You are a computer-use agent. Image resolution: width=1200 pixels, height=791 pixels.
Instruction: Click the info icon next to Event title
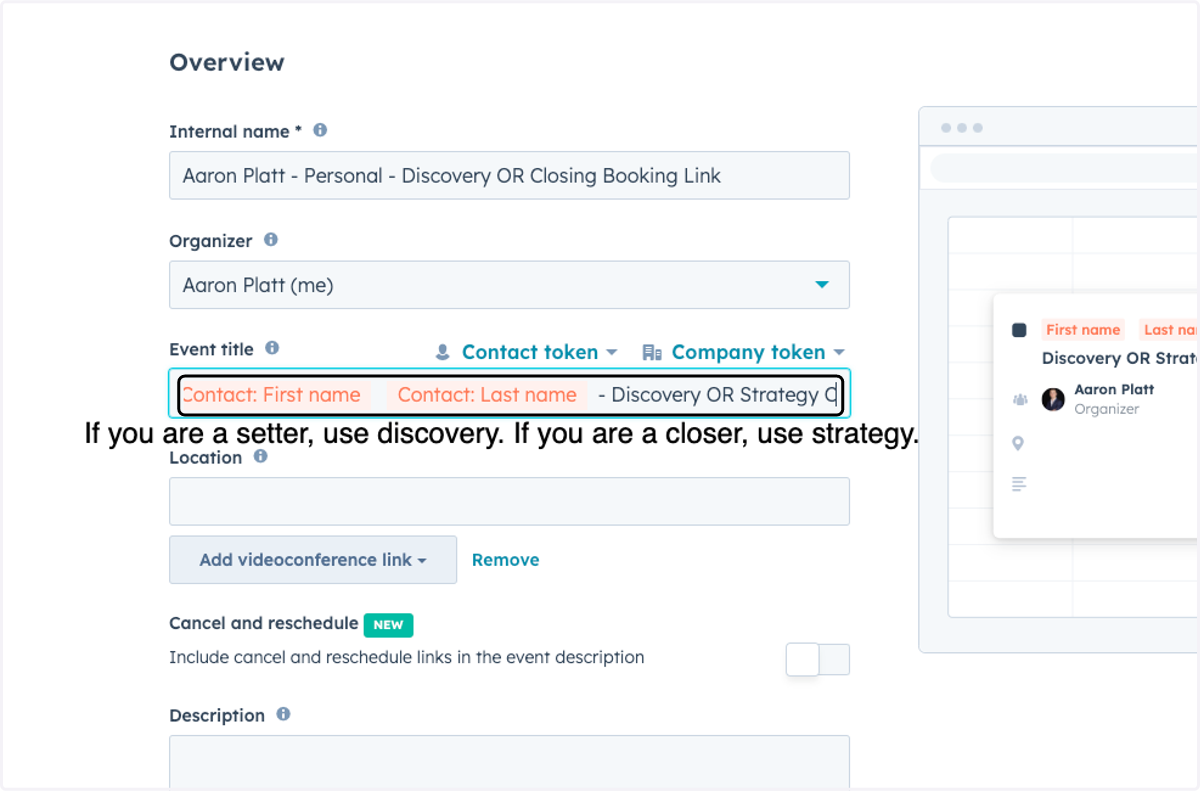tap(272, 348)
